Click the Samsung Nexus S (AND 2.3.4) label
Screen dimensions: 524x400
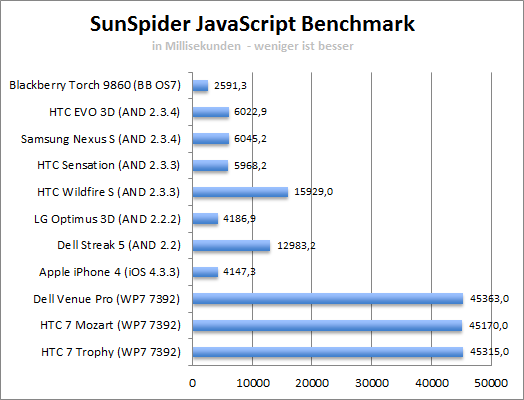[101, 139]
